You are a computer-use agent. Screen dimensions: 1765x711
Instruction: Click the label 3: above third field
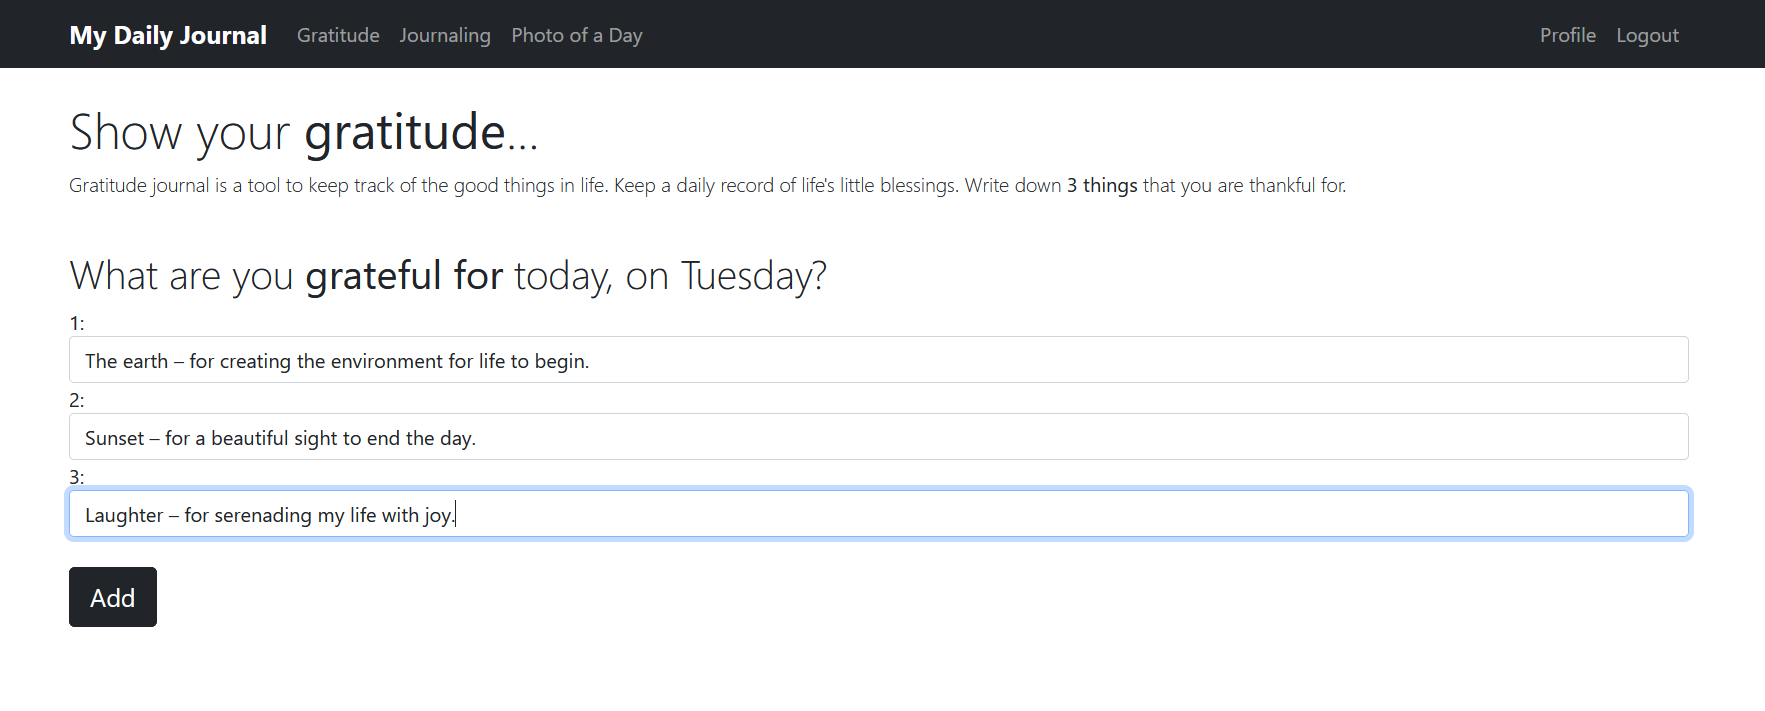pyautogui.click(x=77, y=476)
